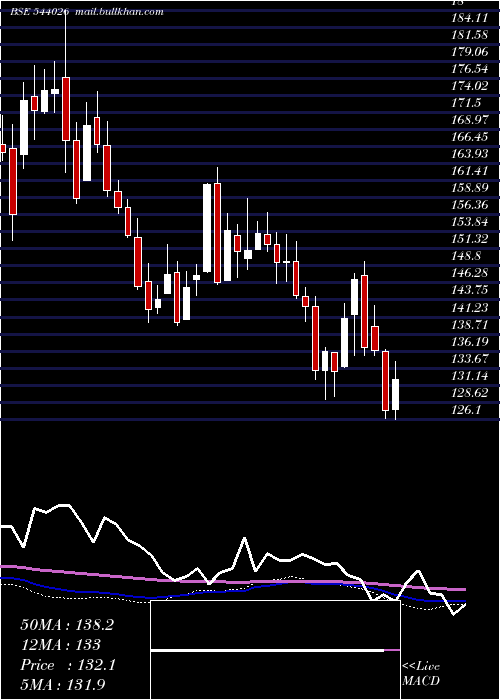
Task: Click the 141.23 price axis label
Action: [x=470, y=308]
